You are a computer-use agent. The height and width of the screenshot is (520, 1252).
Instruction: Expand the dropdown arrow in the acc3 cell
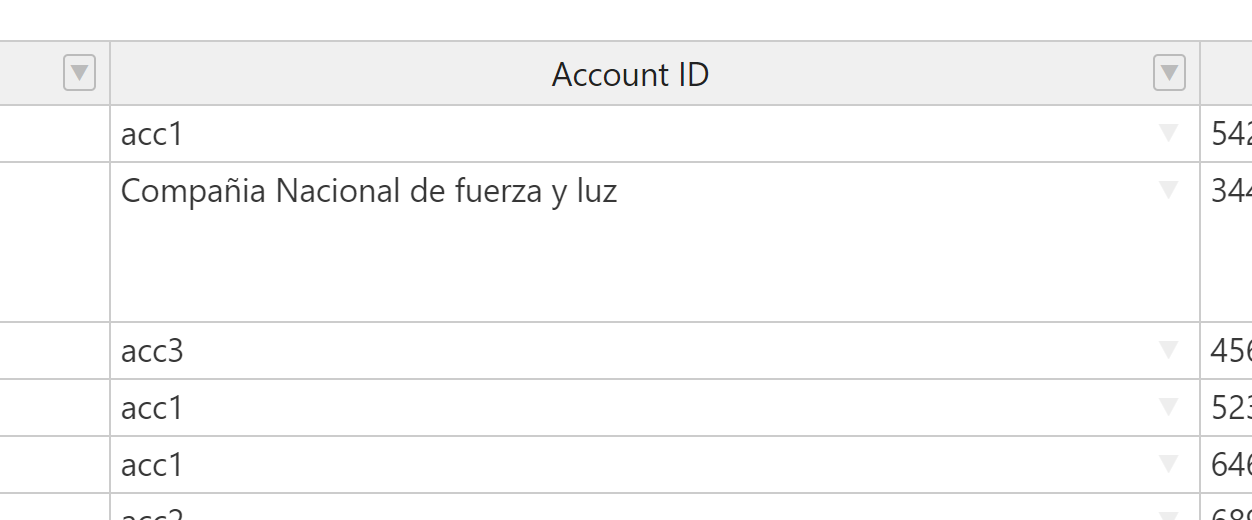tap(1168, 350)
